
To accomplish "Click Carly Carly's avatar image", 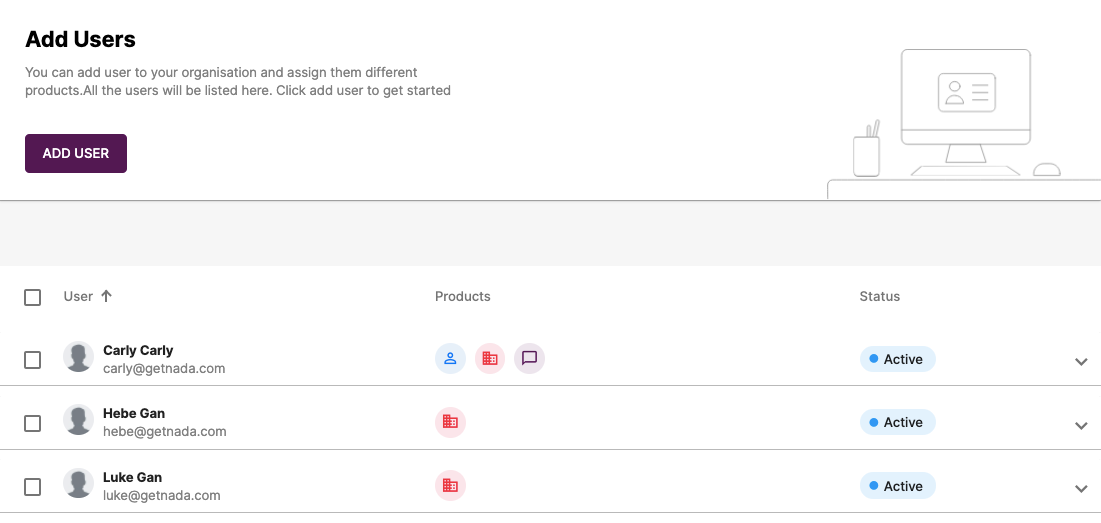I will point(79,357).
